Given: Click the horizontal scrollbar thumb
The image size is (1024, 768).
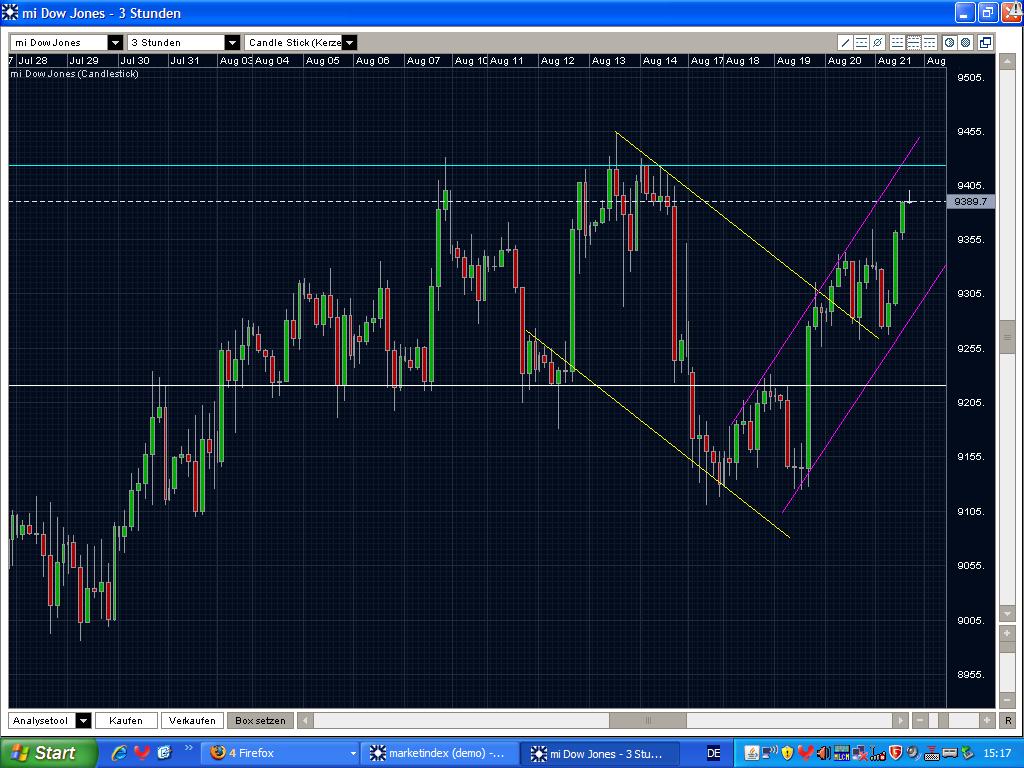Looking at the screenshot, I should click(648, 720).
